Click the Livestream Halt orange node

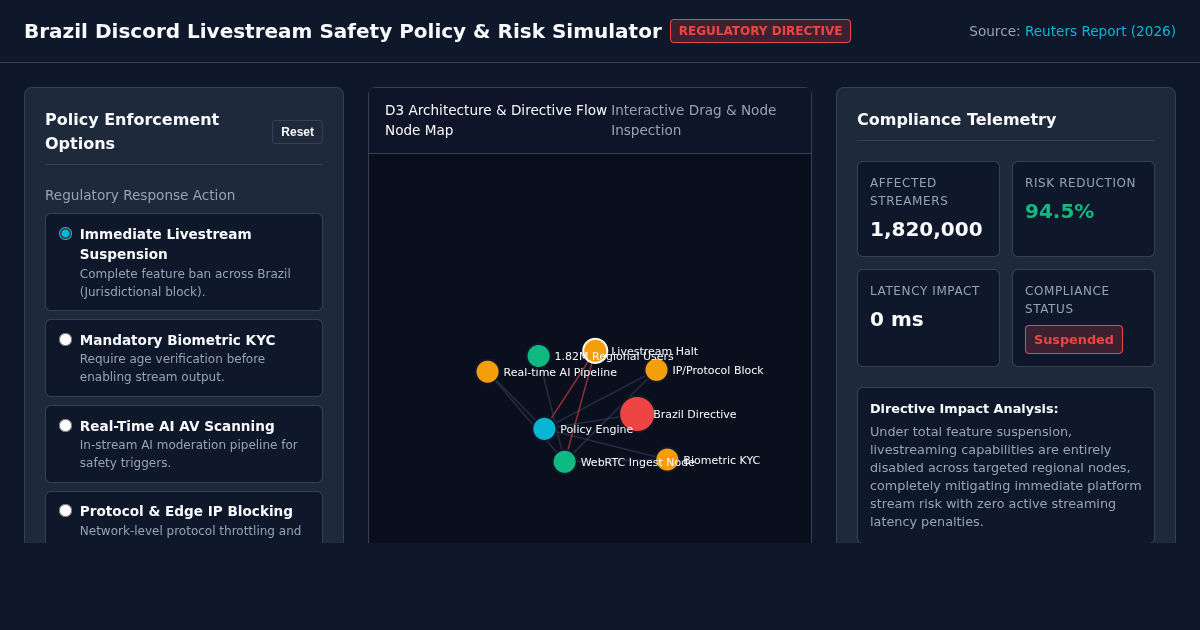point(595,351)
